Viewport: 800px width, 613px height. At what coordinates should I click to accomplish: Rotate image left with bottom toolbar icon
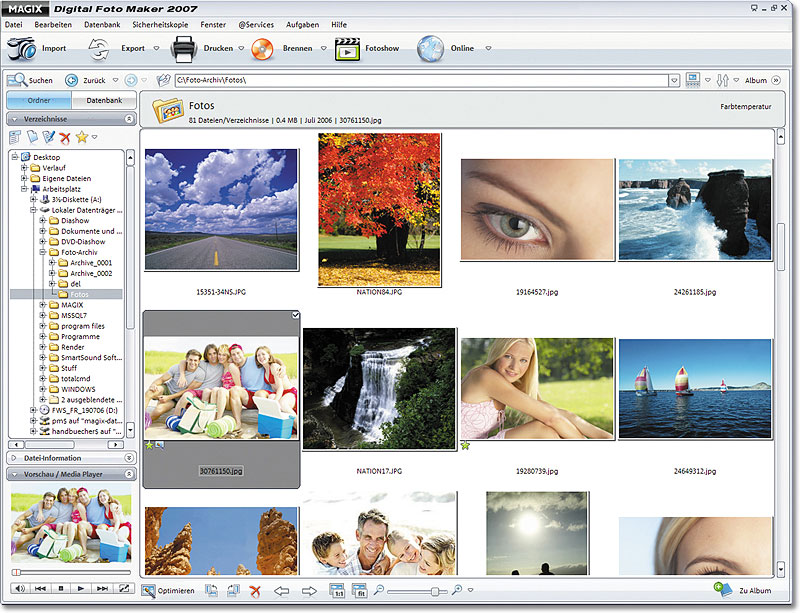tap(211, 591)
